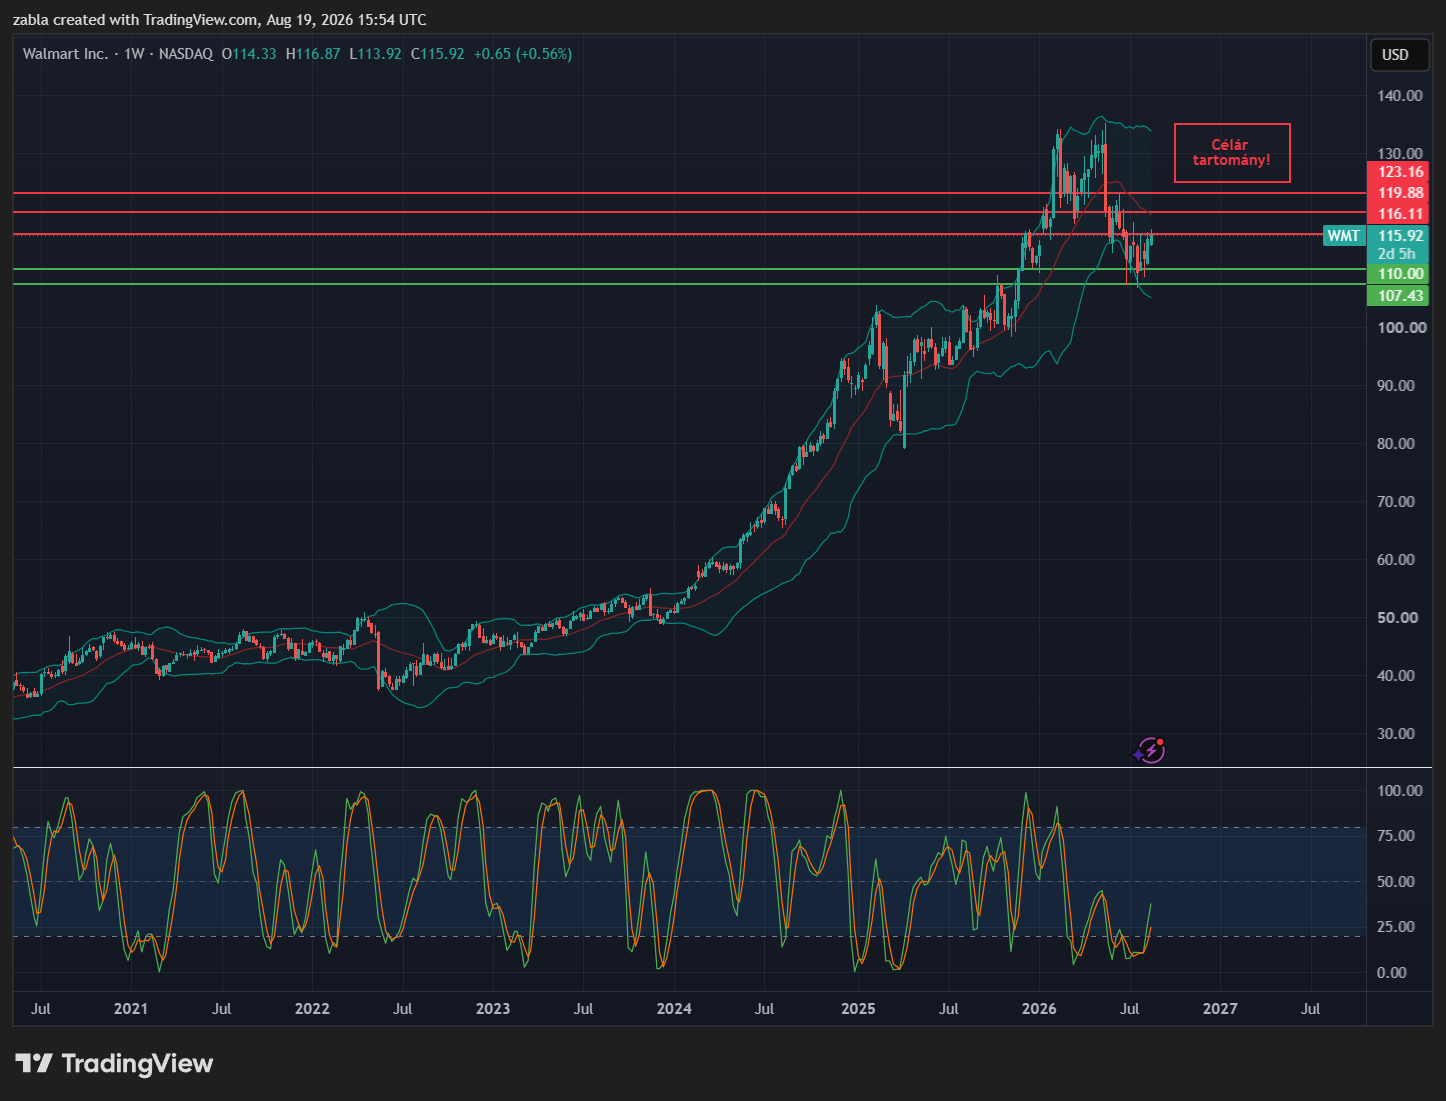
Task: Click the 60.00 price axis label
Action: [x=1396, y=559]
